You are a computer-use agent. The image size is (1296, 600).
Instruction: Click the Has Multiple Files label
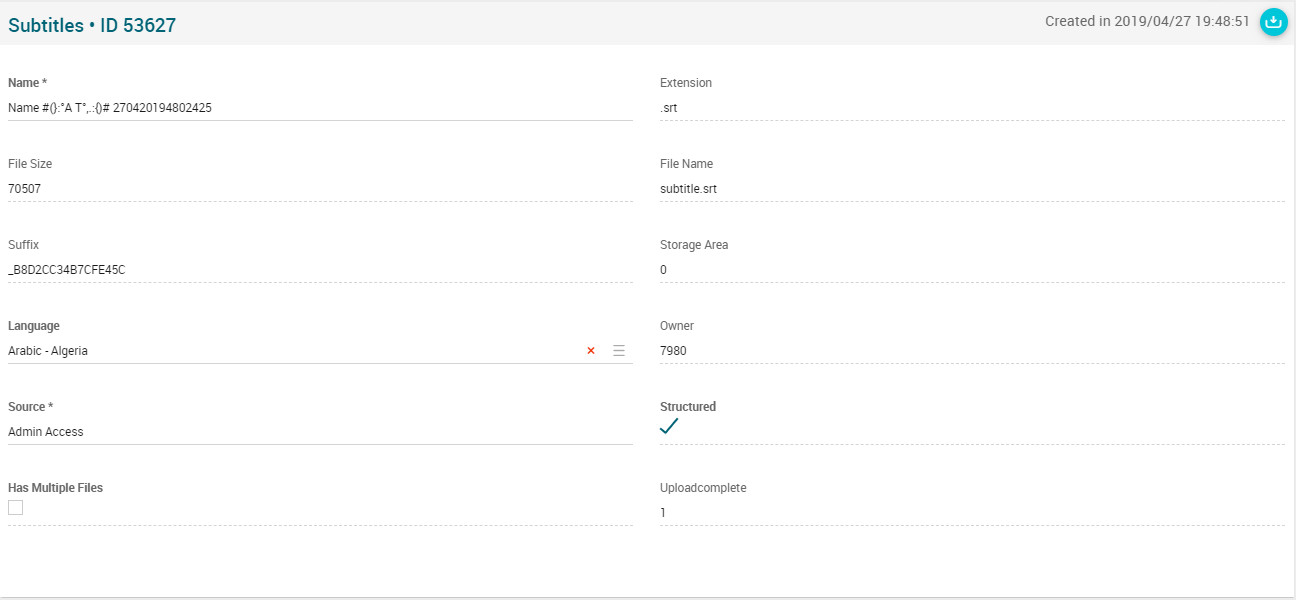click(55, 488)
